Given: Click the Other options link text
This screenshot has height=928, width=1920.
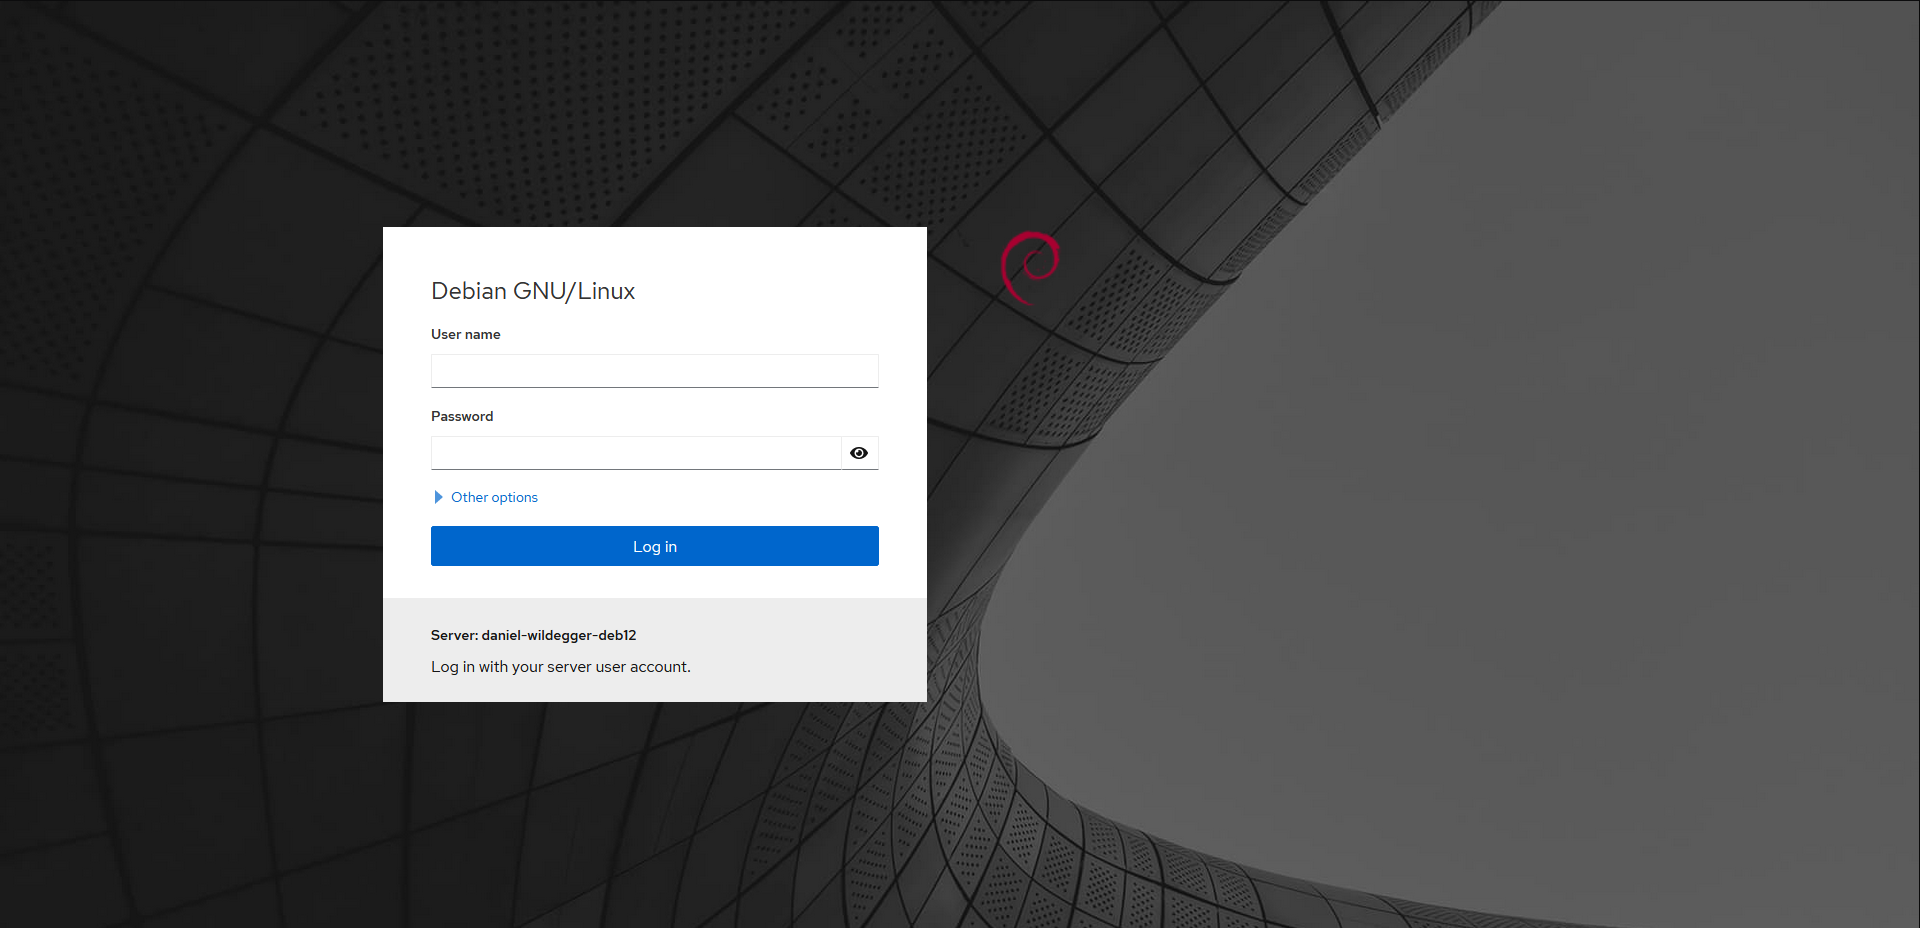Looking at the screenshot, I should tap(493, 497).
